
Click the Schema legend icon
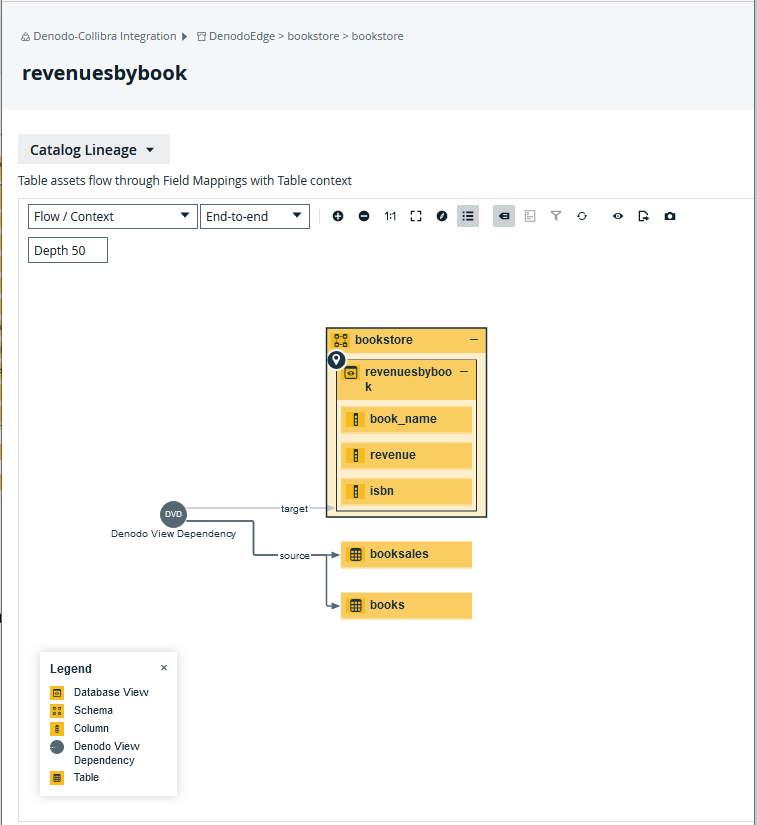[57, 711]
